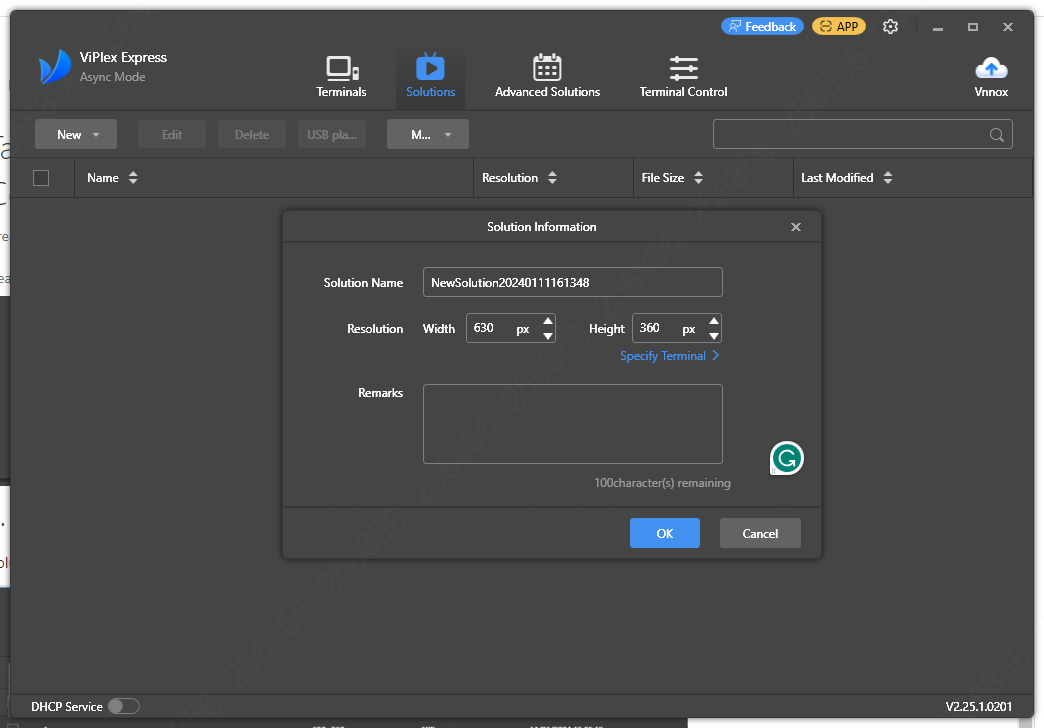The image size is (1044, 728).
Task: Select the Solutions tab icon
Action: [x=431, y=68]
